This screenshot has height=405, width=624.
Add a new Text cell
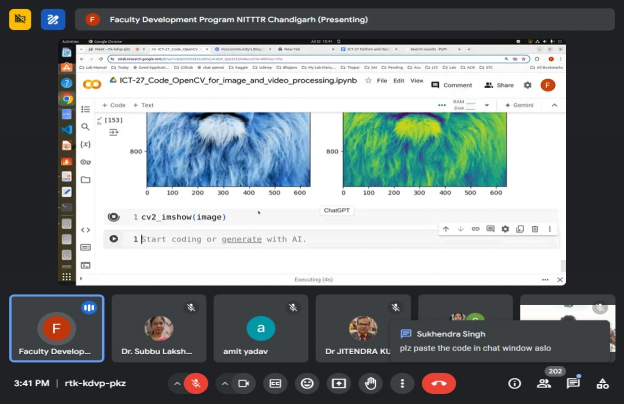tap(143, 105)
